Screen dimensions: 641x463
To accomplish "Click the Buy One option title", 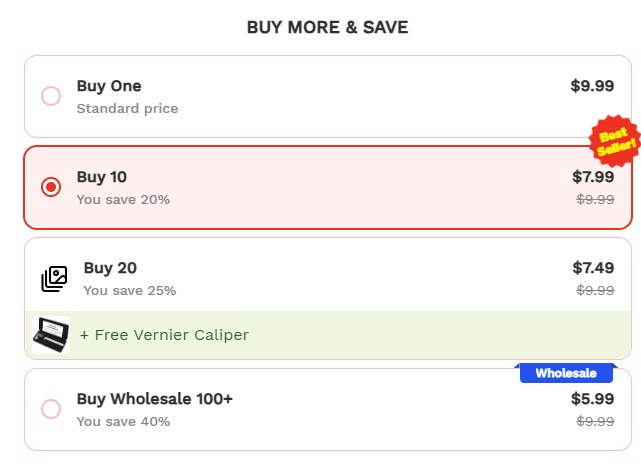I will [109, 86].
